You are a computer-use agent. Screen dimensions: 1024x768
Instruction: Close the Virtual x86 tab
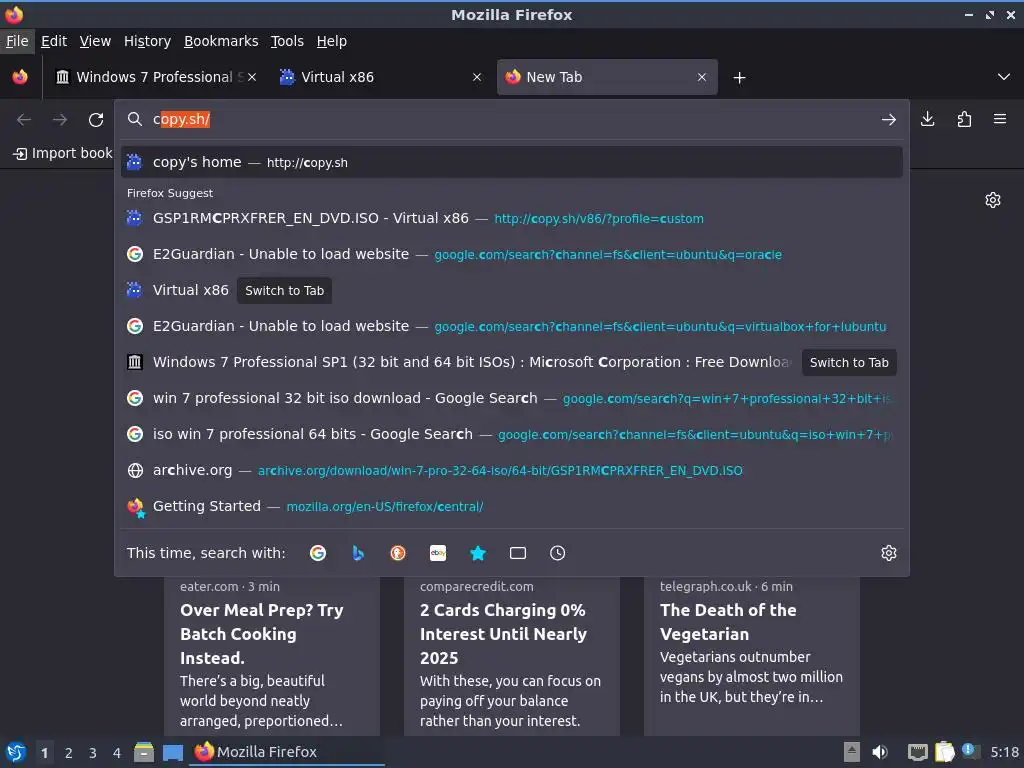point(477,77)
